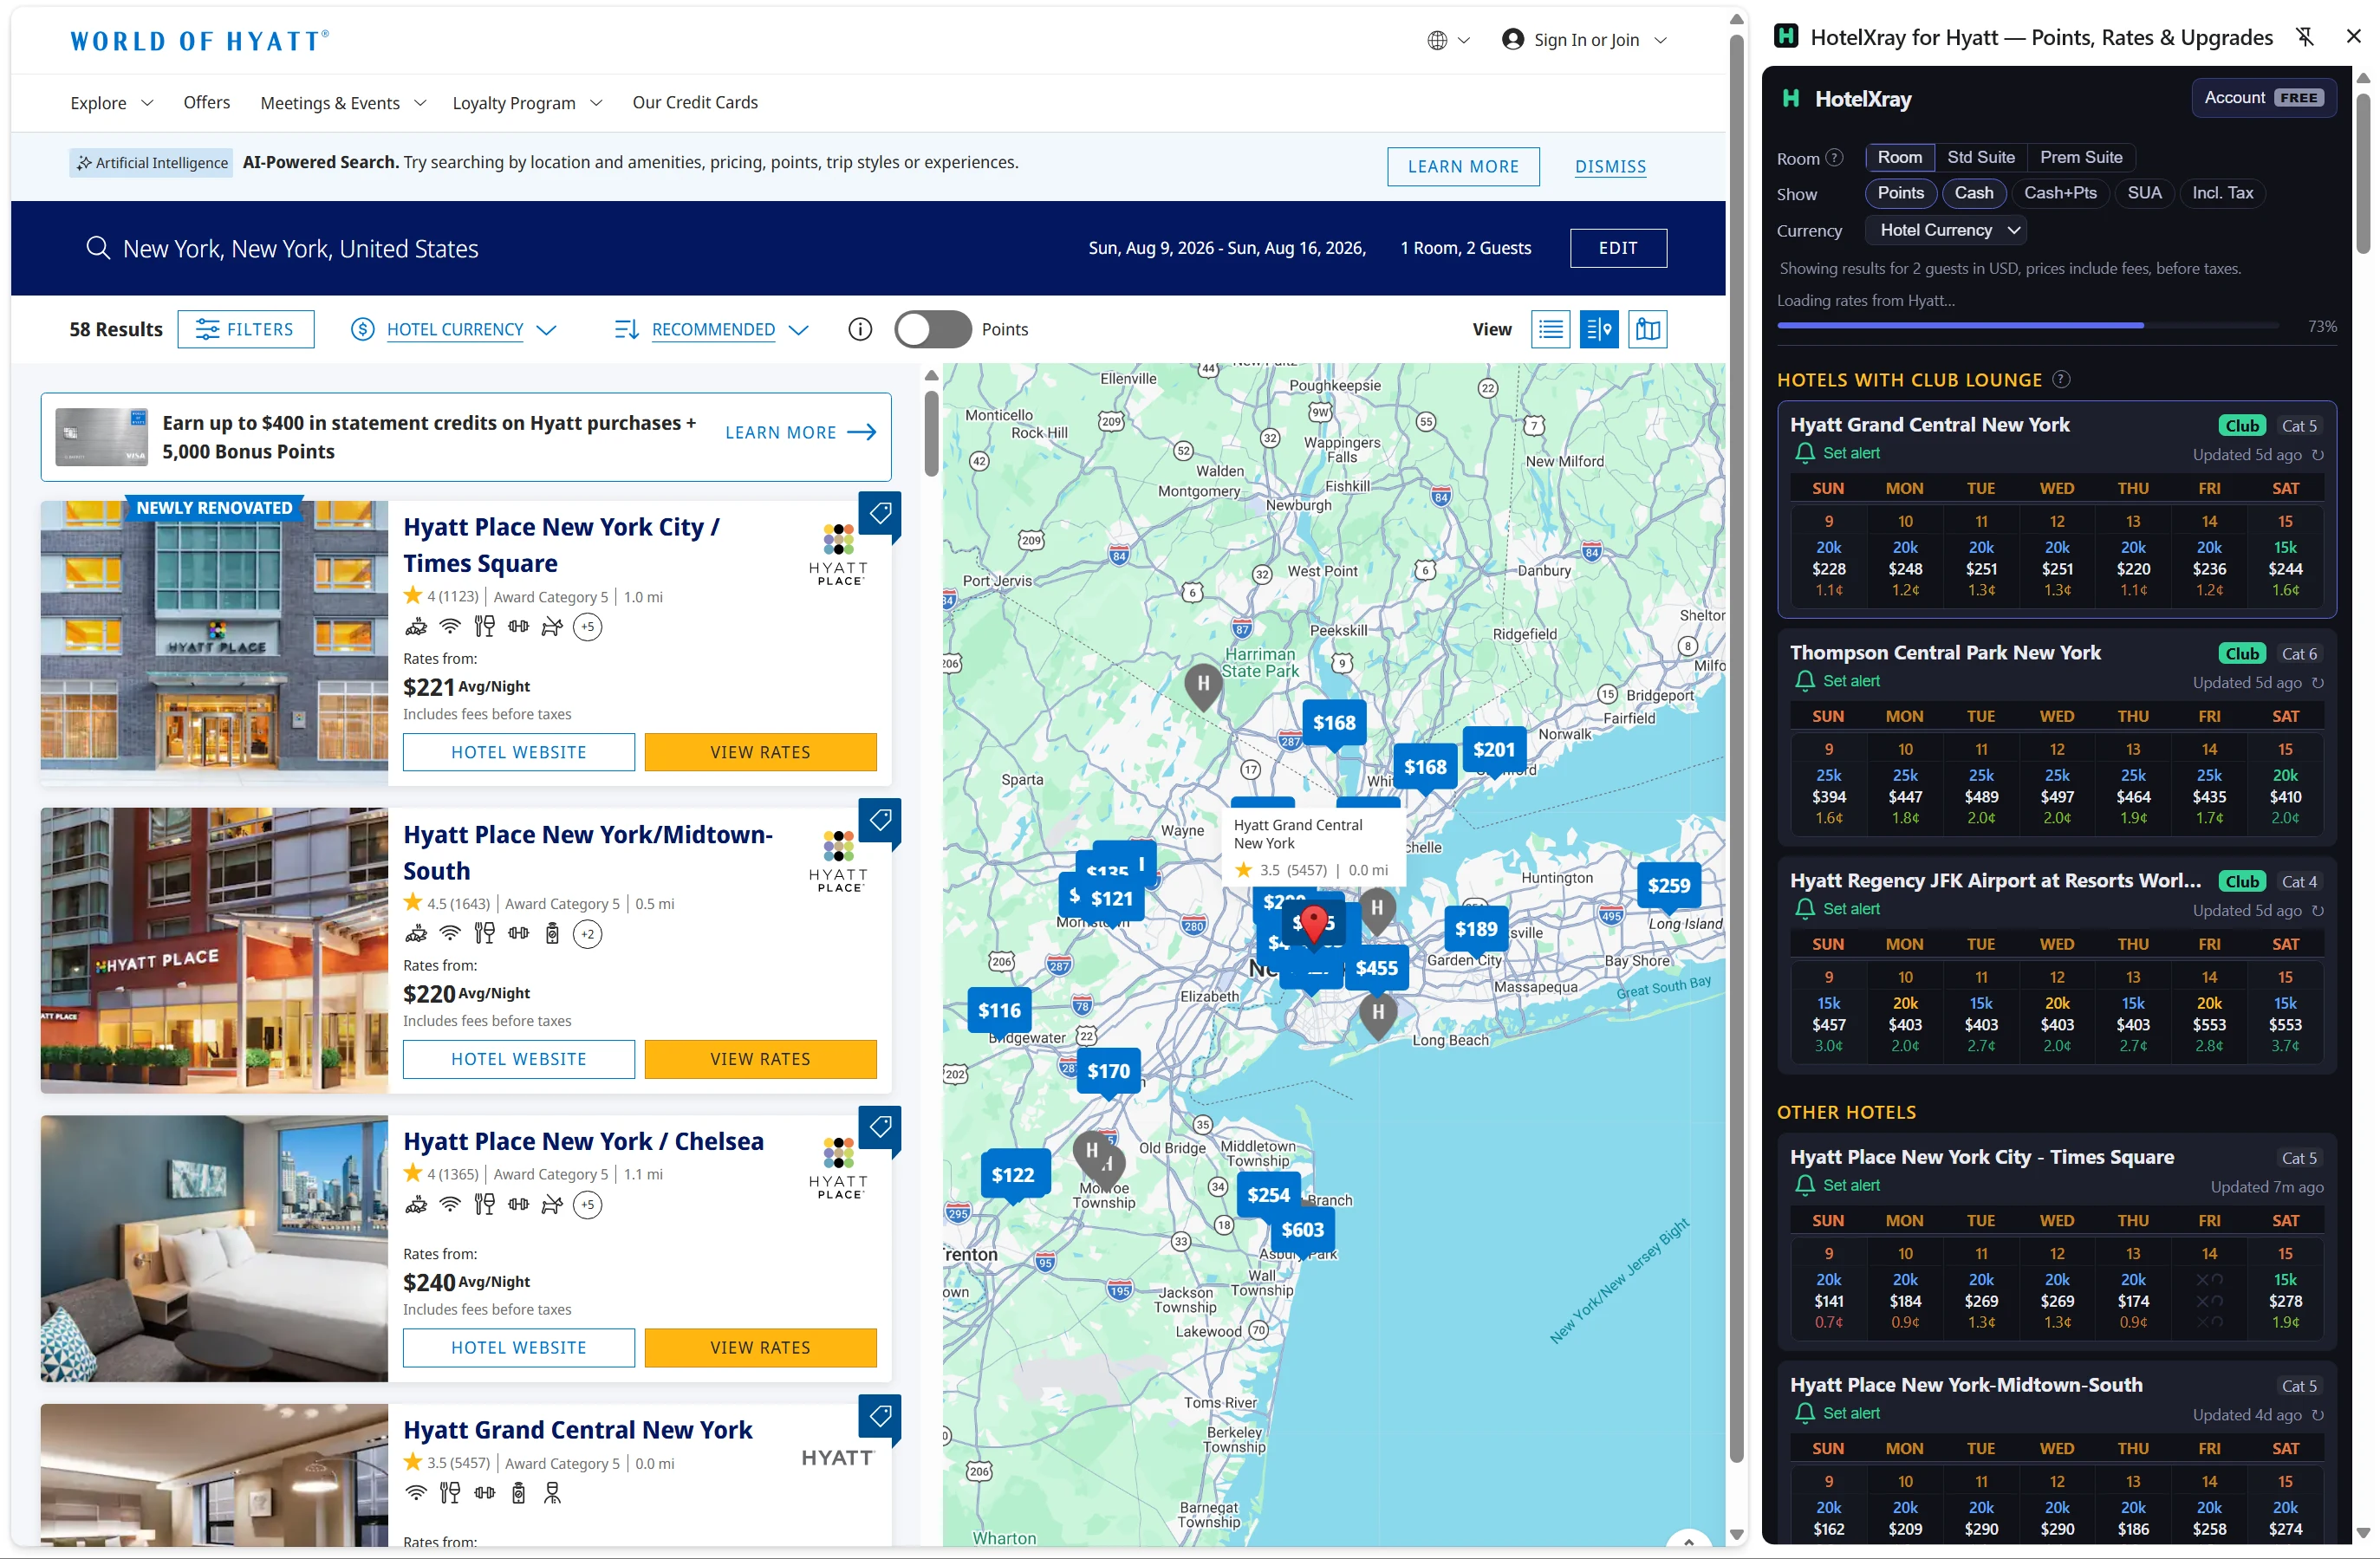2380x1559 pixels.
Task: Show +5 more amenities for Chelsea hotel
Action: coord(588,1204)
